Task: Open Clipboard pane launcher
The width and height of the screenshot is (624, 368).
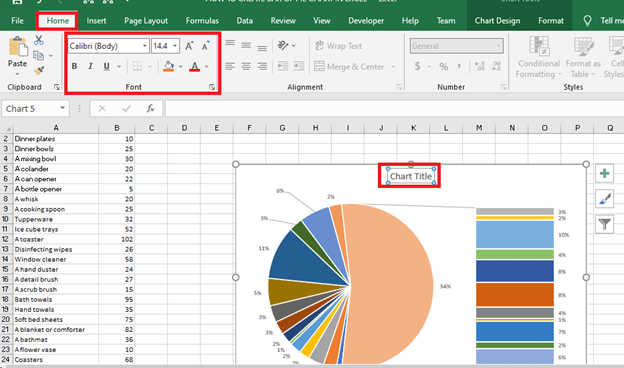Action: [x=57, y=87]
